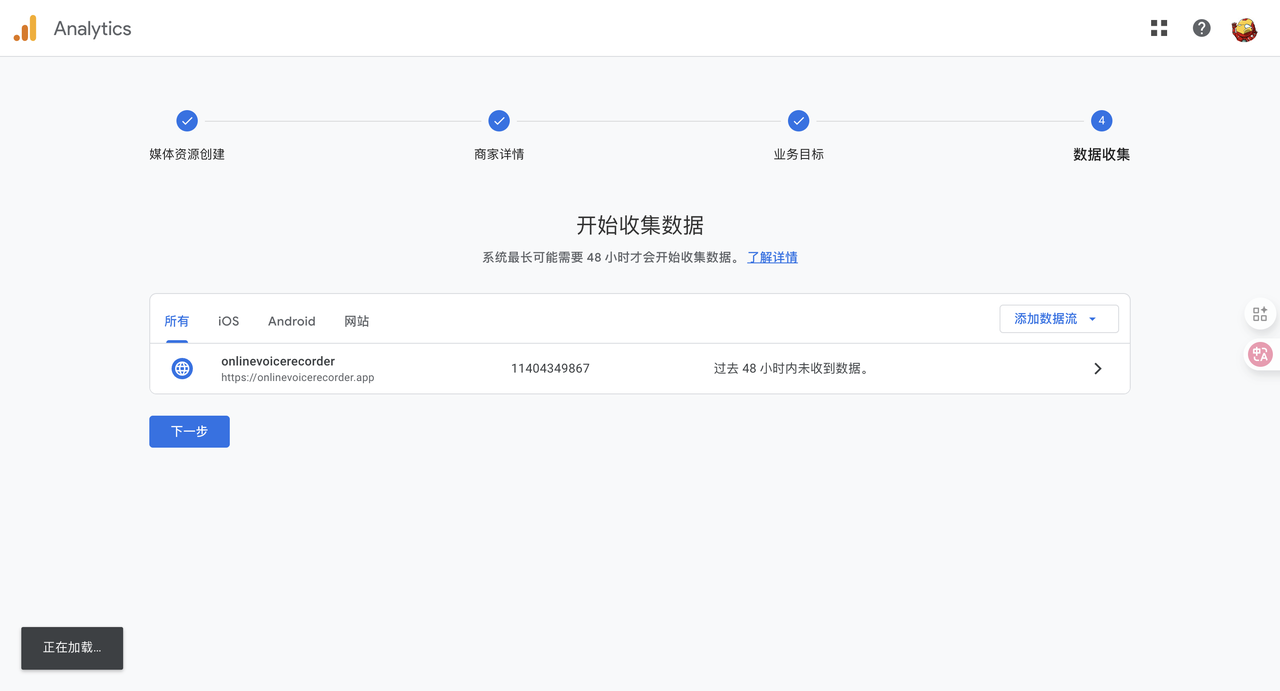Open the Google apps grid menu
The image size is (1280, 691).
[x=1159, y=28]
